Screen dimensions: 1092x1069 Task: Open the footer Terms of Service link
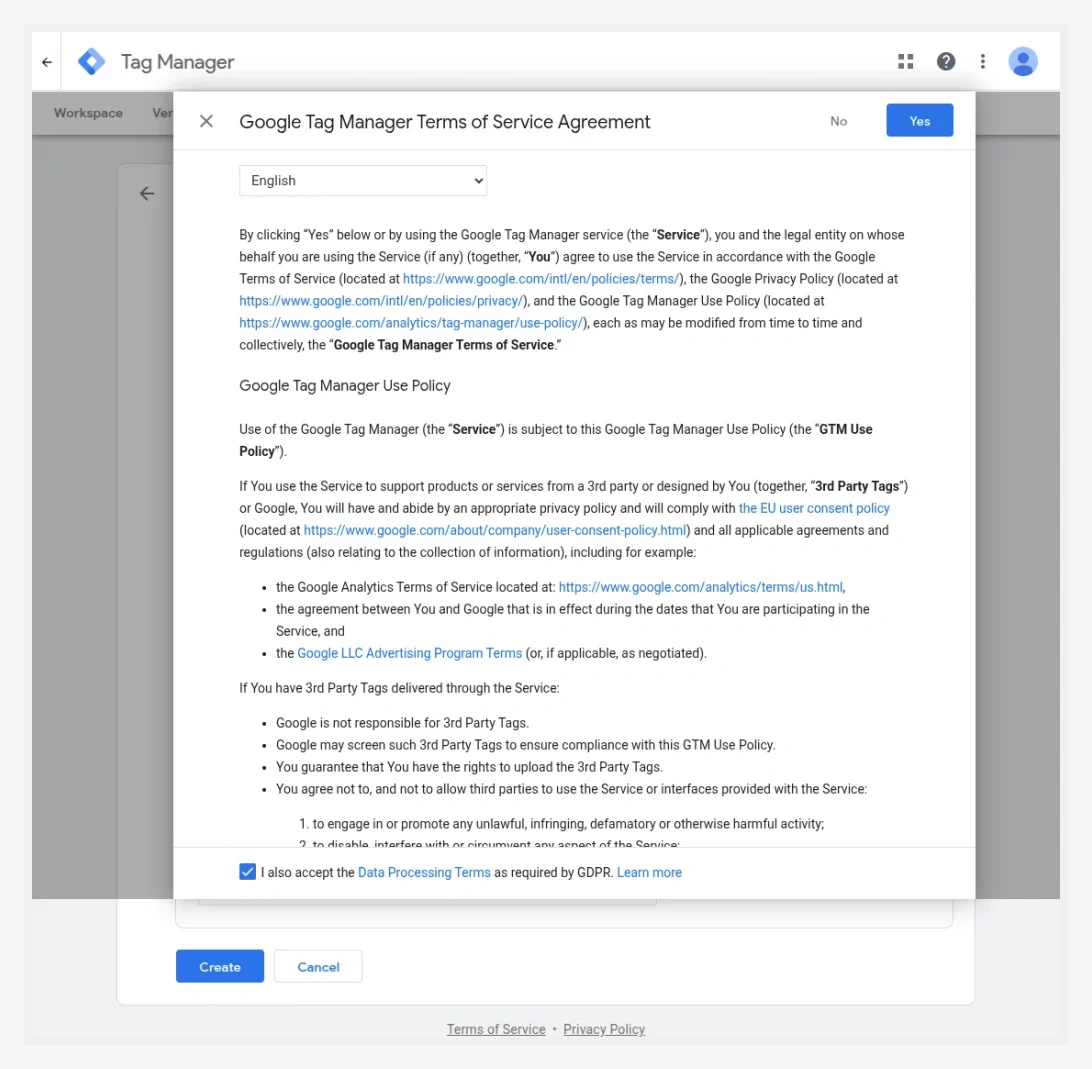click(x=496, y=1029)
